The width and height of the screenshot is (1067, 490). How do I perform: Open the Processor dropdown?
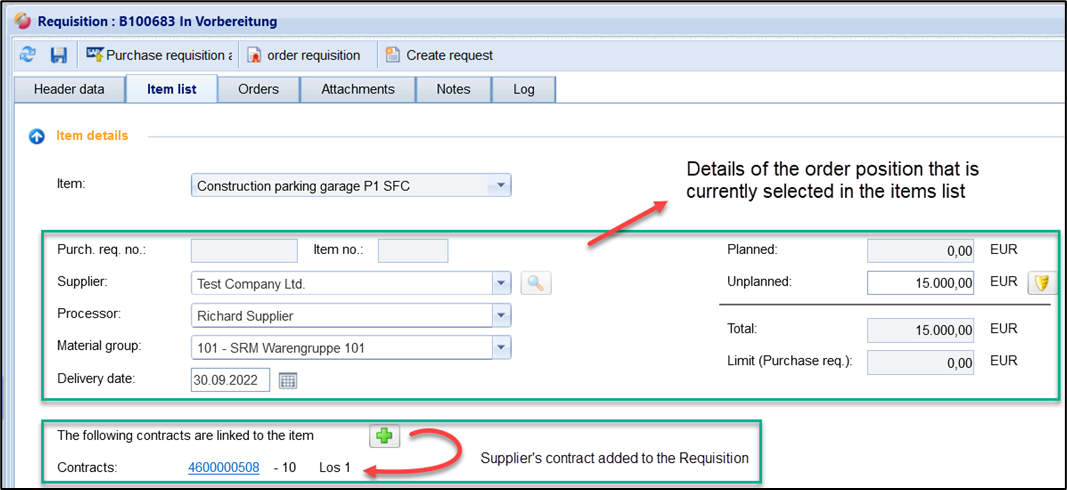(x=501, y=316)
